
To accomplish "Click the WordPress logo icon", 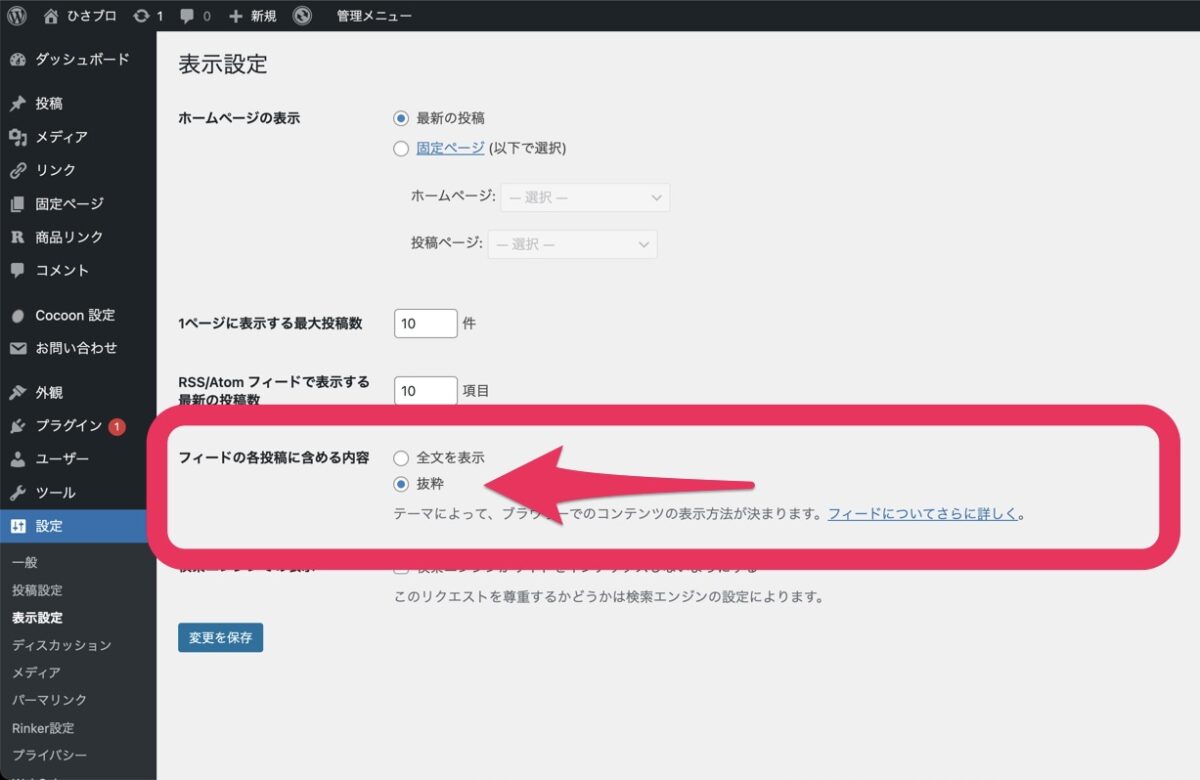I will [17, 16].
